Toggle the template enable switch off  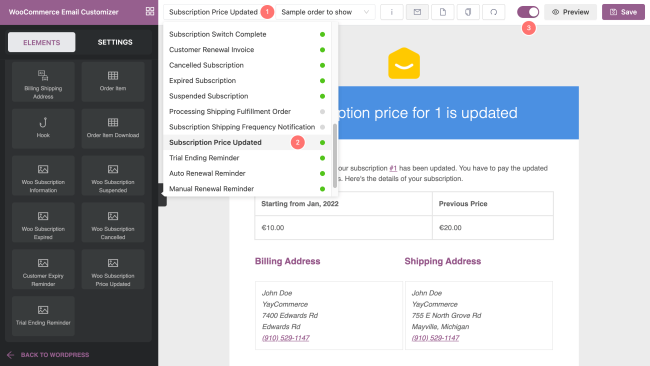coord(528,12)
